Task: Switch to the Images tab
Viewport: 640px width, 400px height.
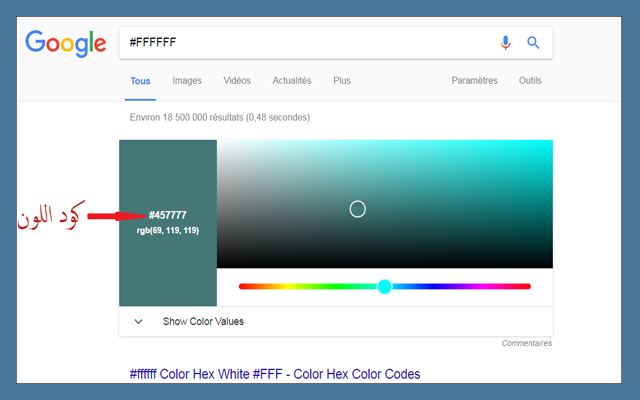Action: (x=187, y=81)
